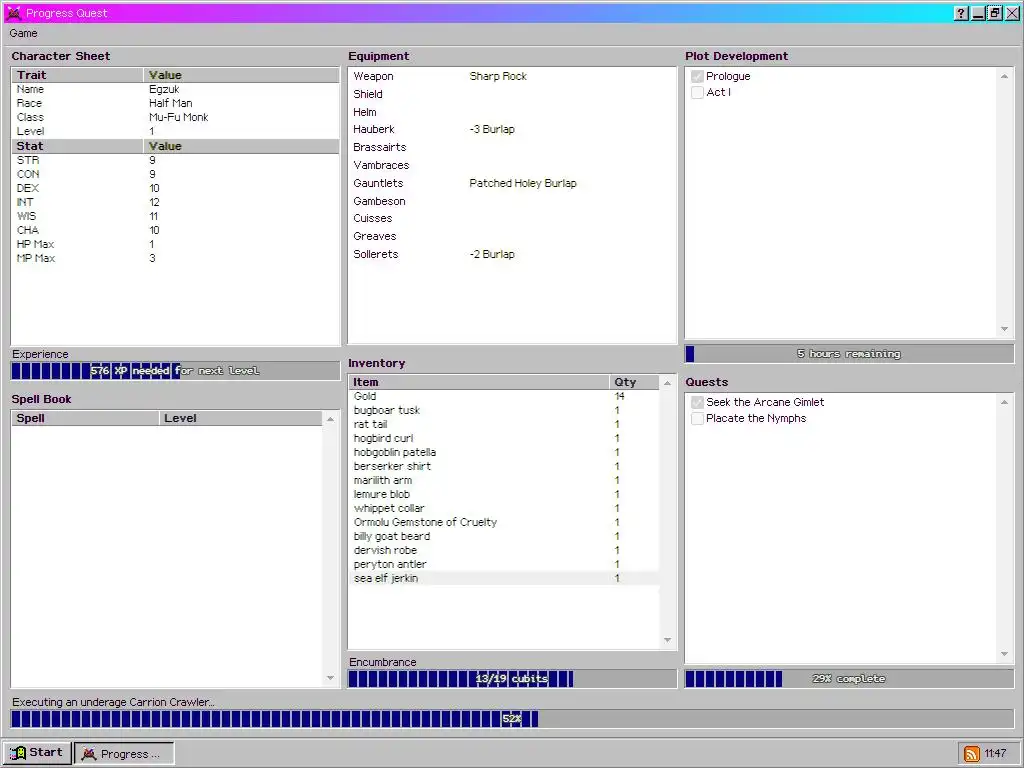Click the Shield equipment slot
The width and height of the screenshot is (1024, 768).
(x=512, y=94)
